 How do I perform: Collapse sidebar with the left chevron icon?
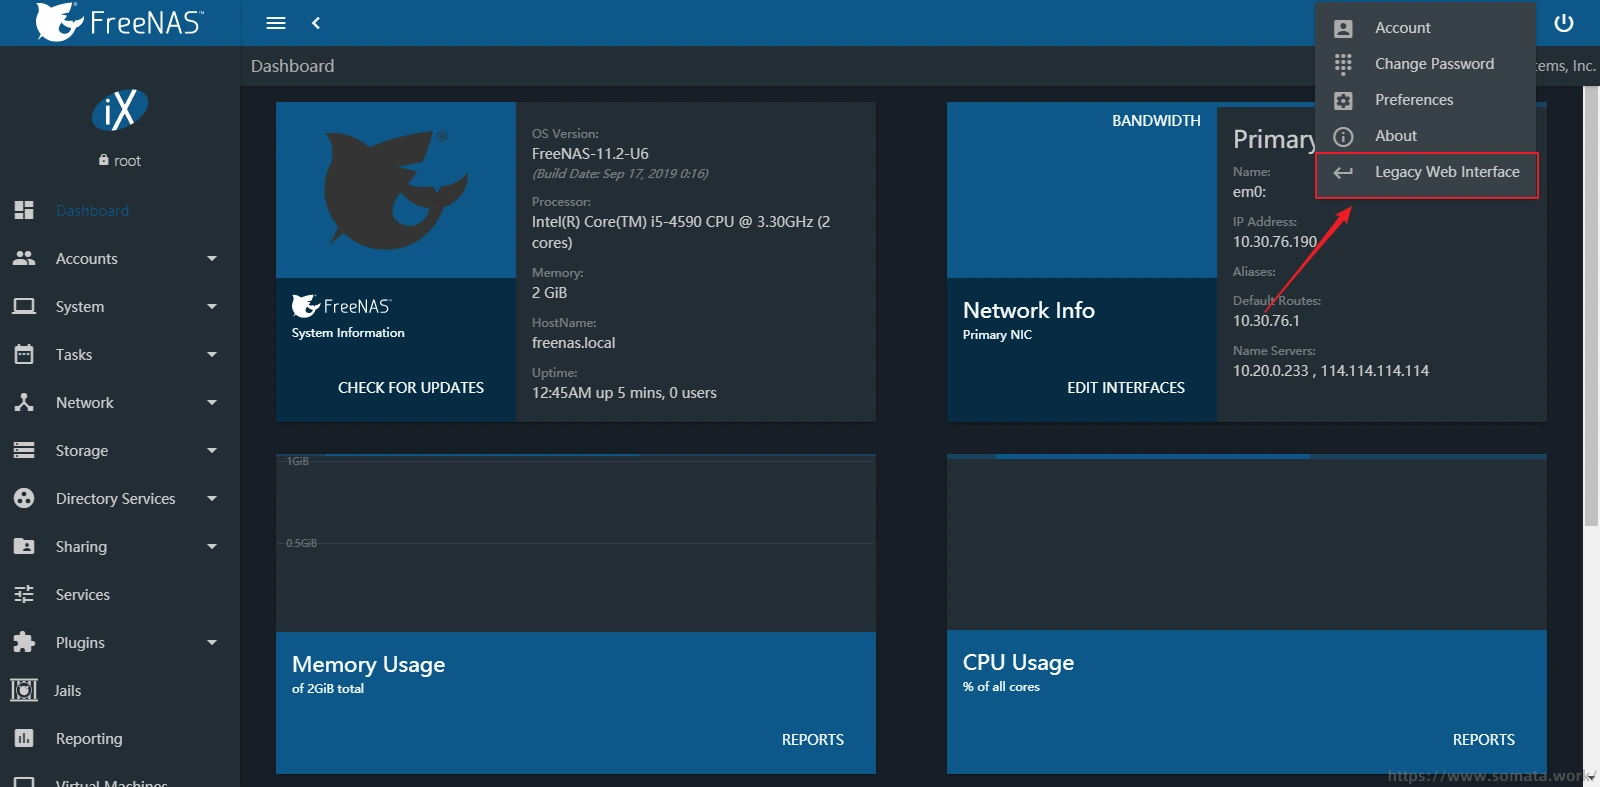click(x=316, y=23)
